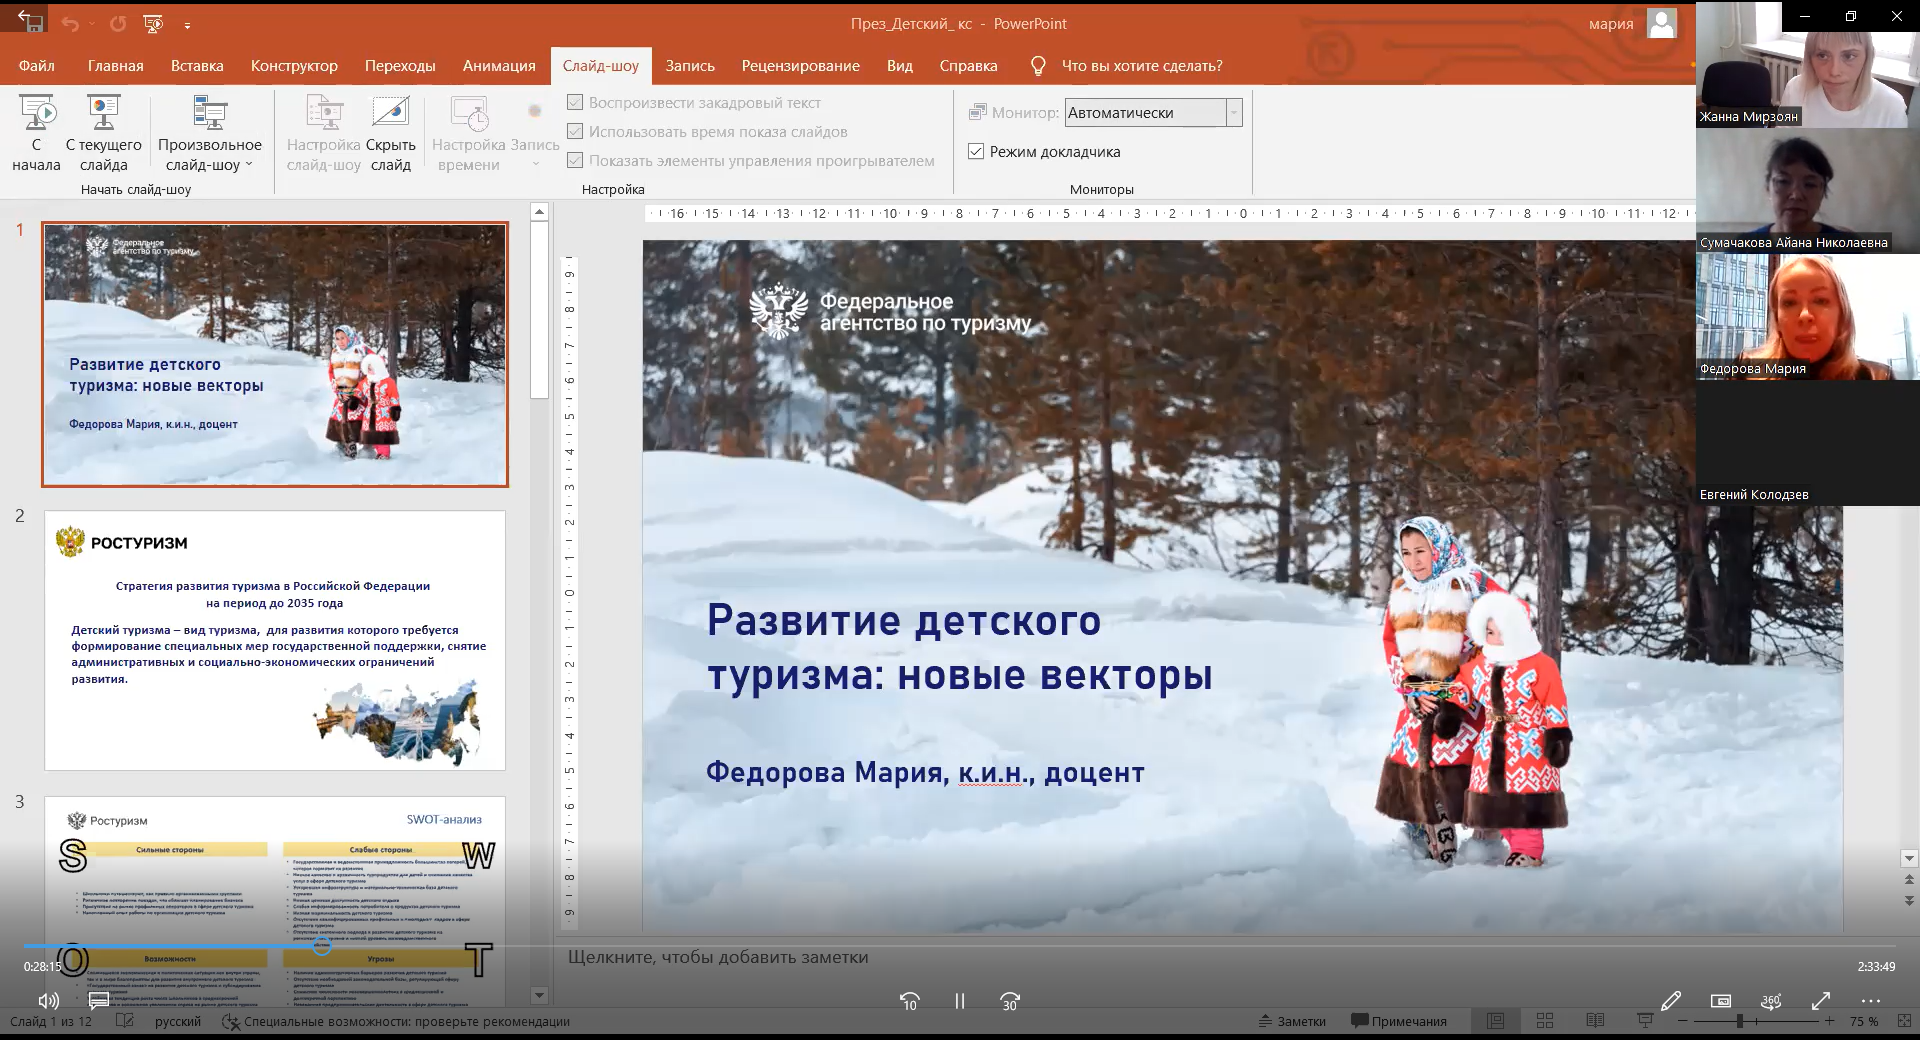Image resolution: width=1920 pixels, height=1040 pixels.
Task: Click the volume speaker icon
Action: [x=48, y=1000]
